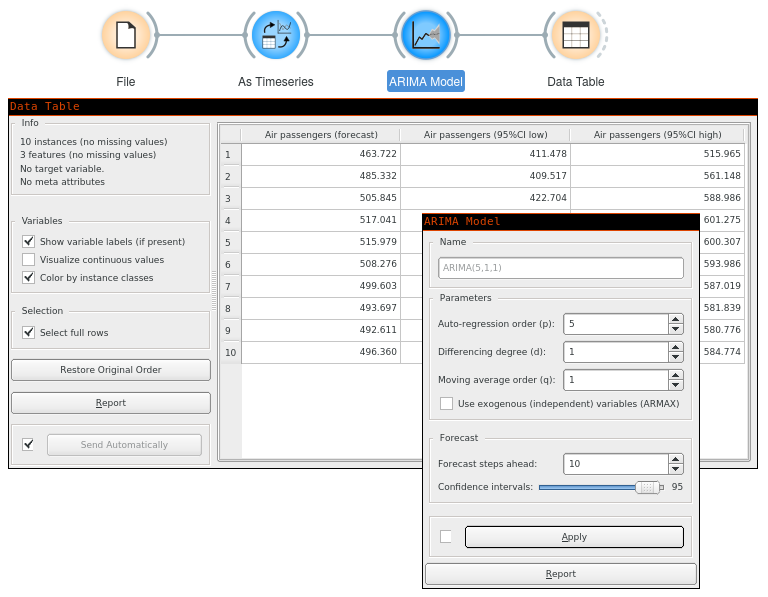
Task: Toggle Show variable labels checkbox
Action: pyautogui.click(x=28, y=242)
